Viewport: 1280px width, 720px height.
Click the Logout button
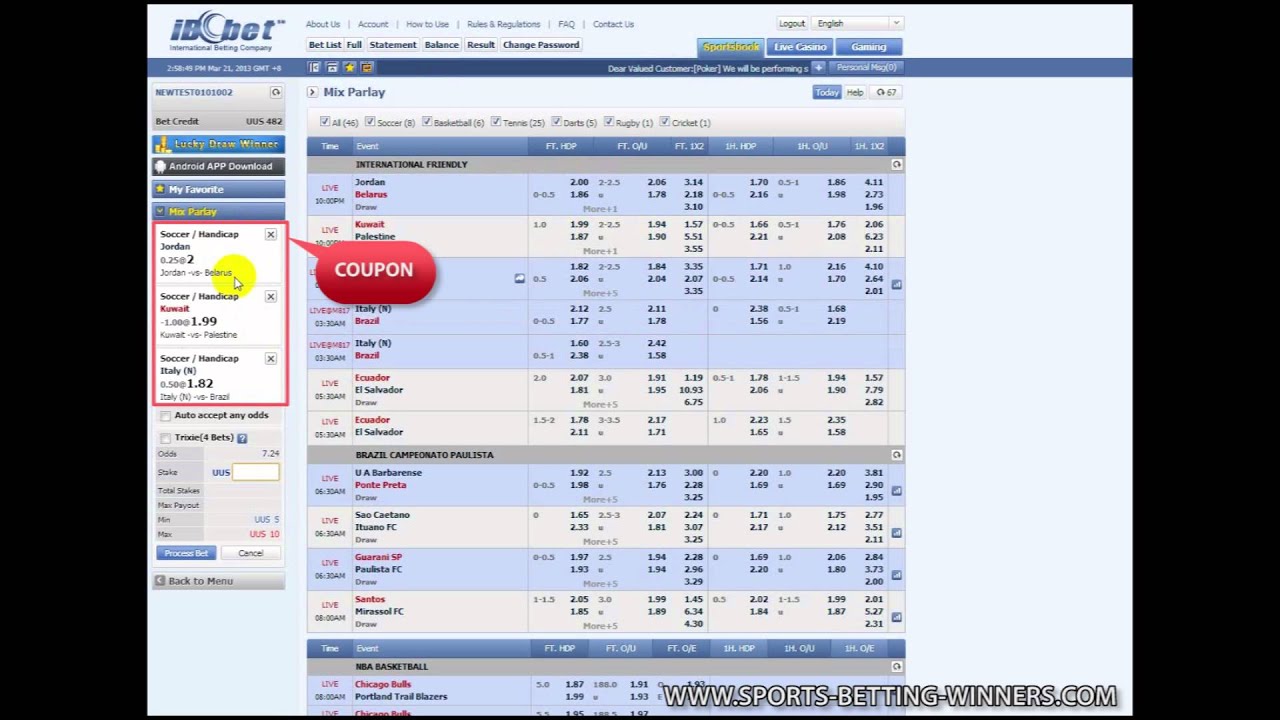[792, 23]
